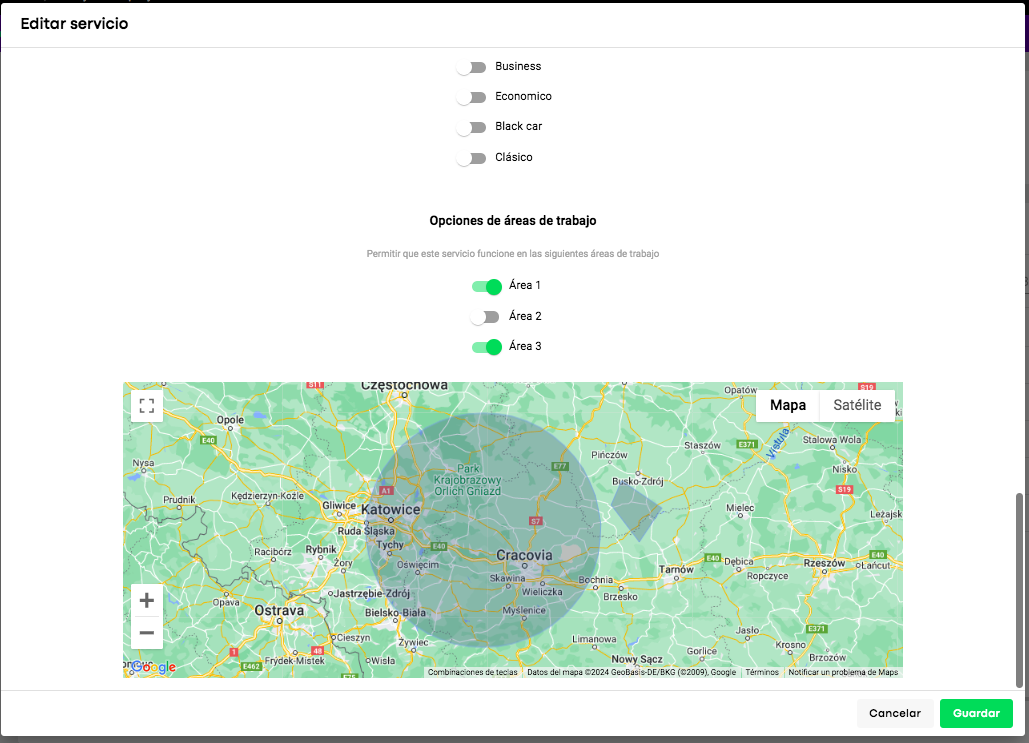Turn on the Clásico switch
This screenshot has width=1029, height=743.
471,158
